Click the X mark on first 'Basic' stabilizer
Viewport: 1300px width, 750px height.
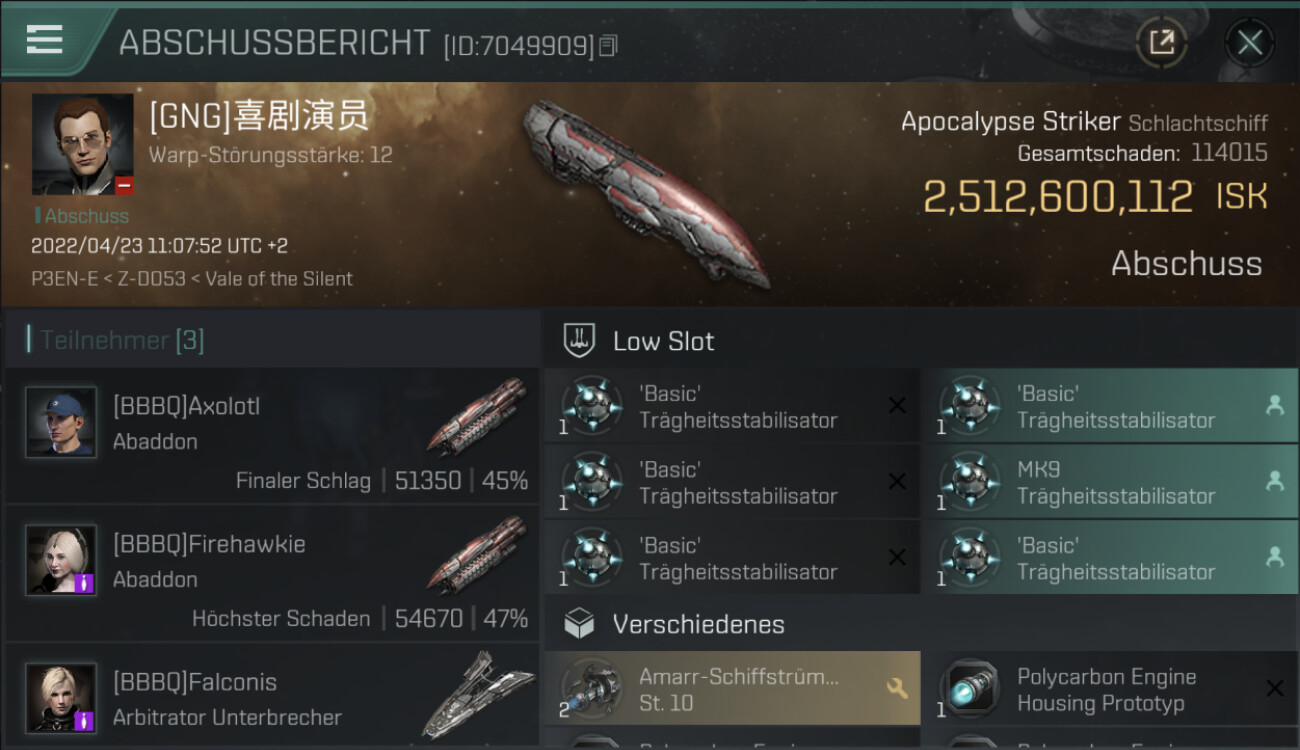897,405
